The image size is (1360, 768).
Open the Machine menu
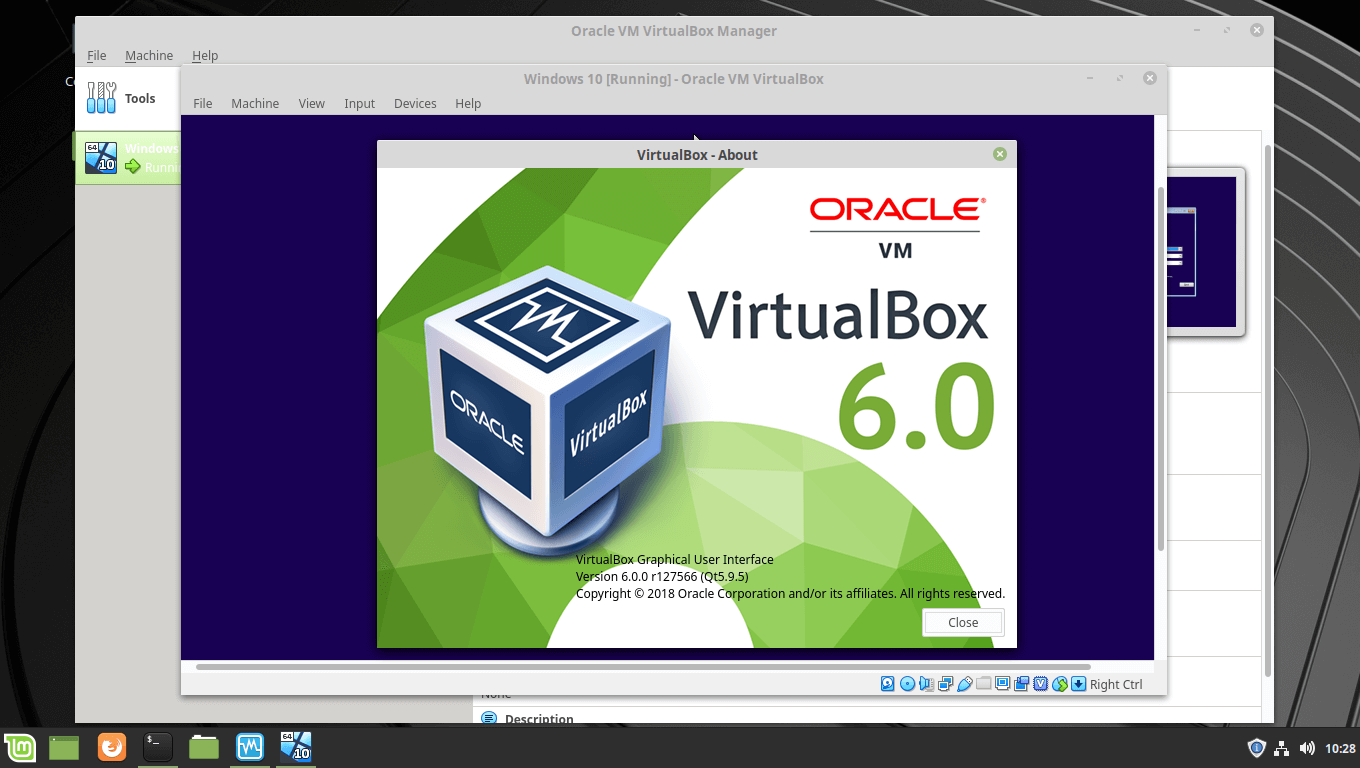click(x=255, y=103)
